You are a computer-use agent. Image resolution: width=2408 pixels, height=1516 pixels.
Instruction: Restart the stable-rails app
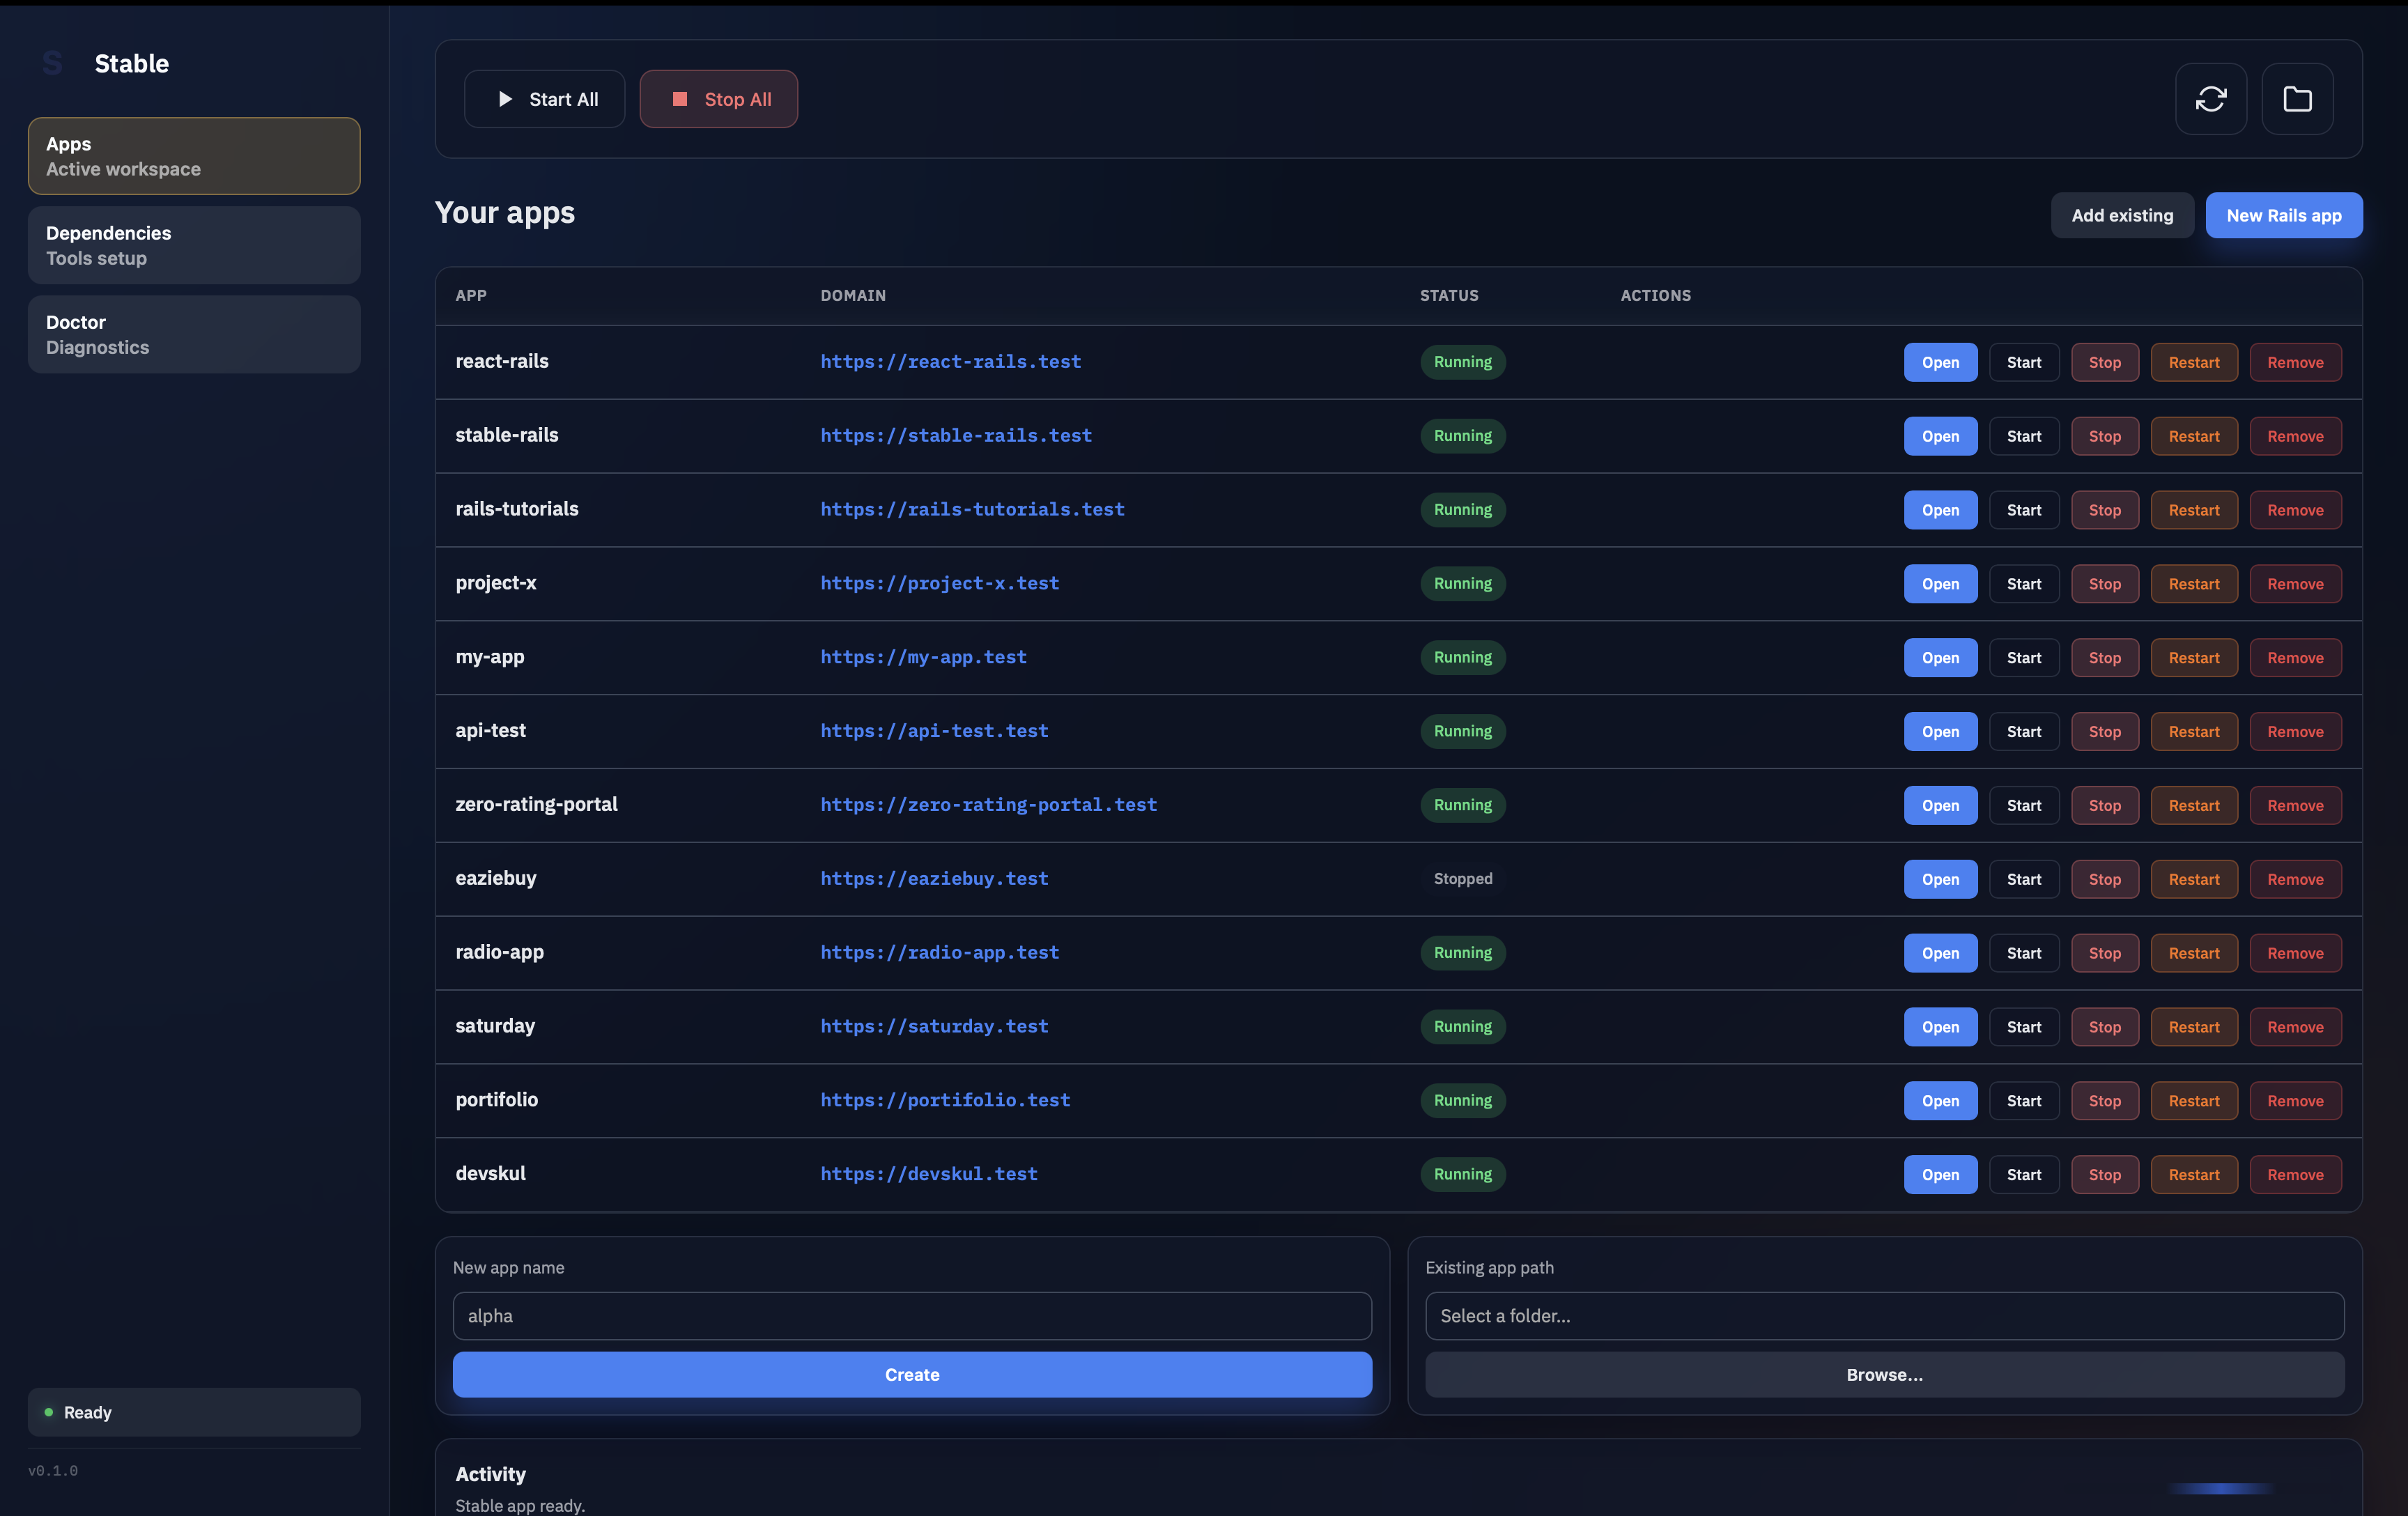tap(2193, 436)
